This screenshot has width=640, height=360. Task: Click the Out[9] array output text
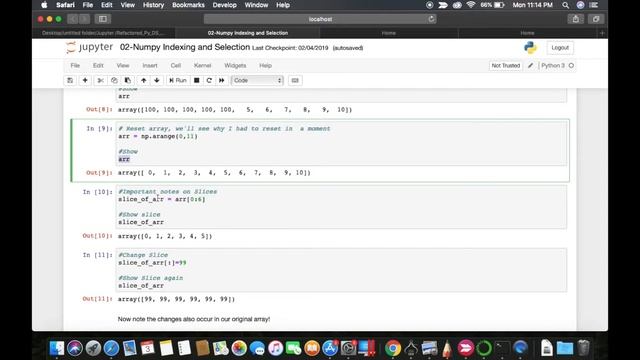[214, 173]
